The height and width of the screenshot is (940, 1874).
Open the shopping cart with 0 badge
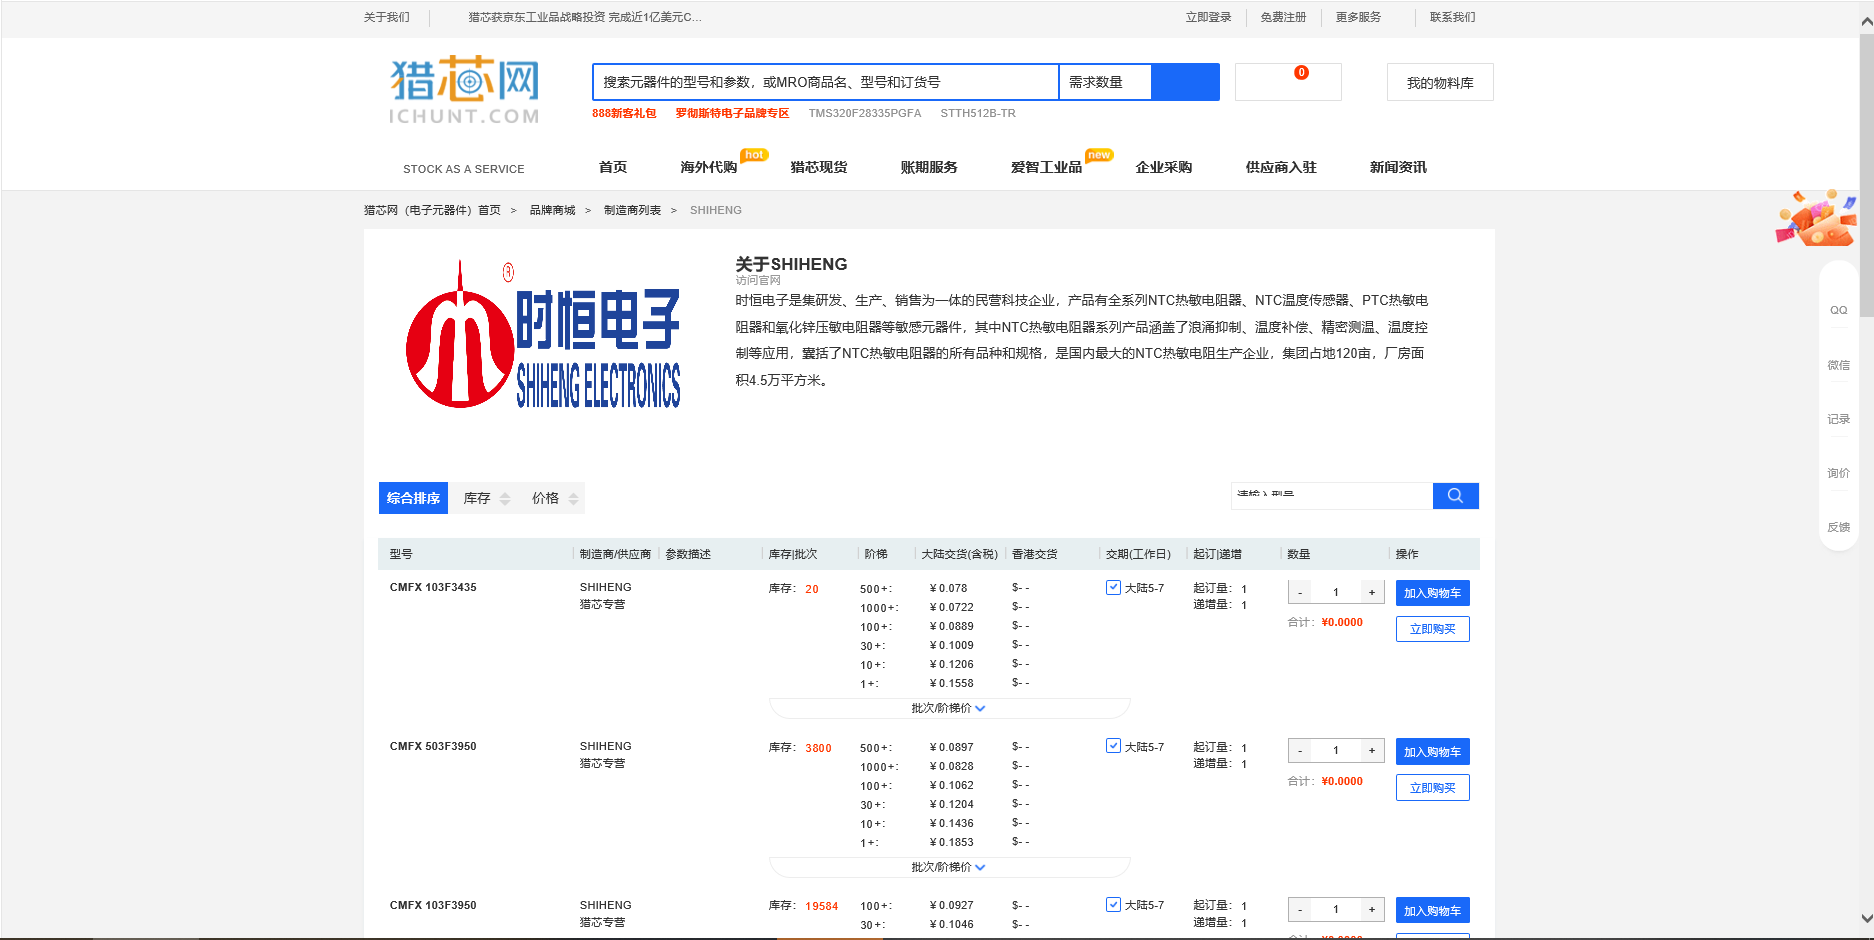click(x=1288, y=82)
